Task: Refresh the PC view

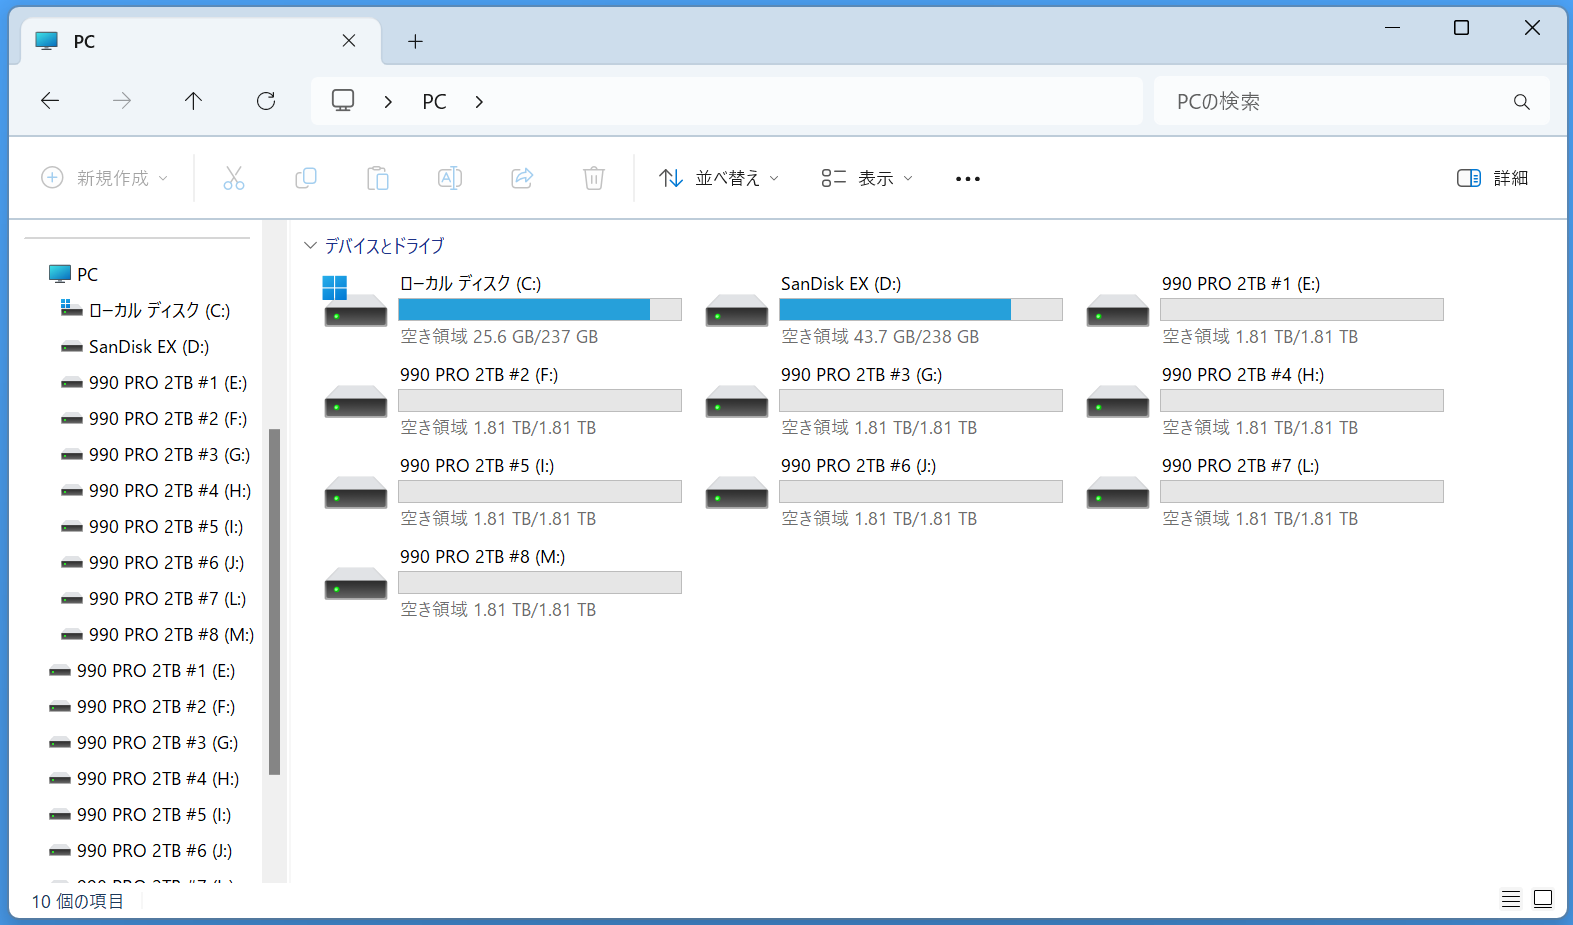Action: point(266,100)
